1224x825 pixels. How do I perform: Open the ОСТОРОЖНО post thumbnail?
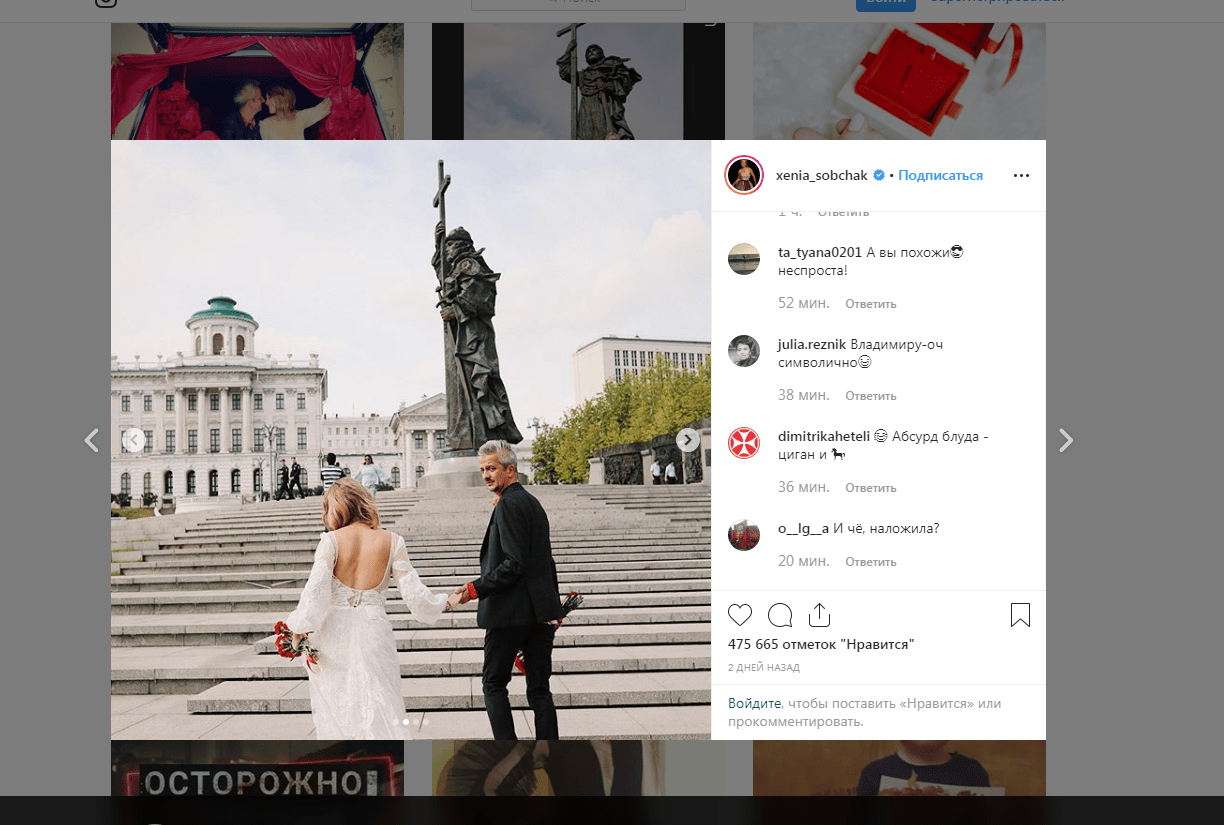click(257, 782)
